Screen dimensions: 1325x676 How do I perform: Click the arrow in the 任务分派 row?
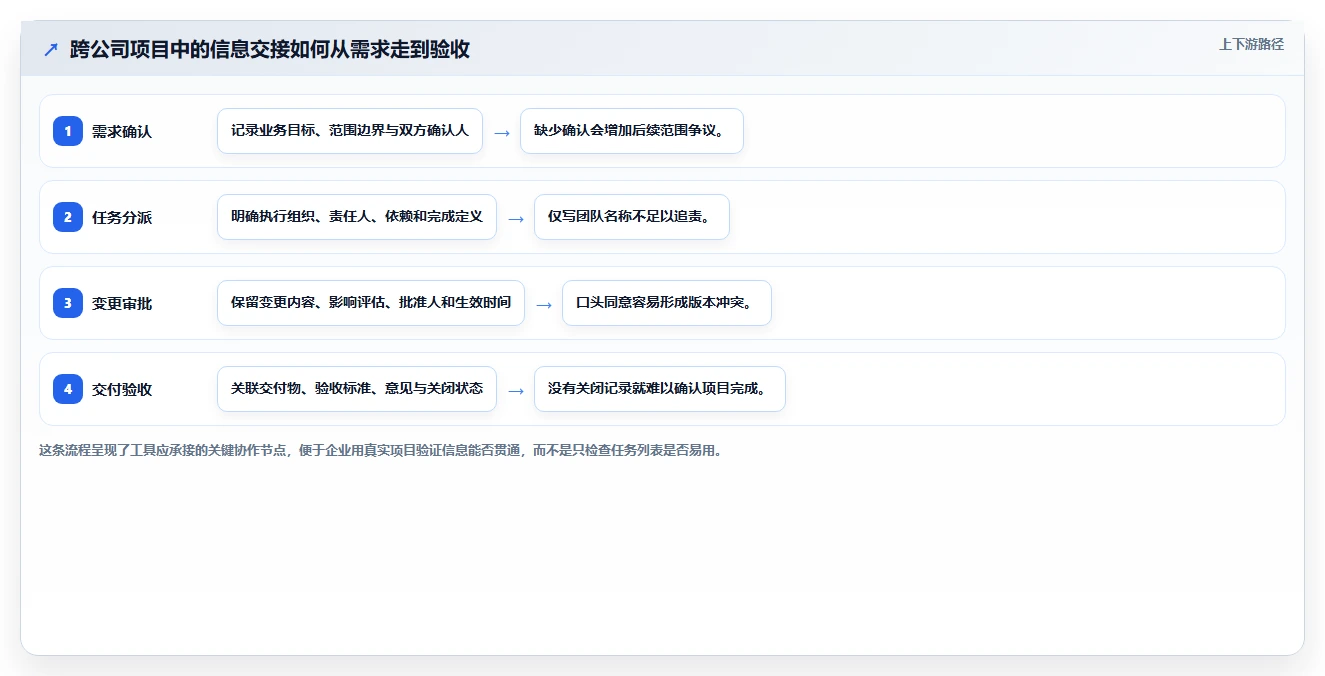[x=516, y=218]
